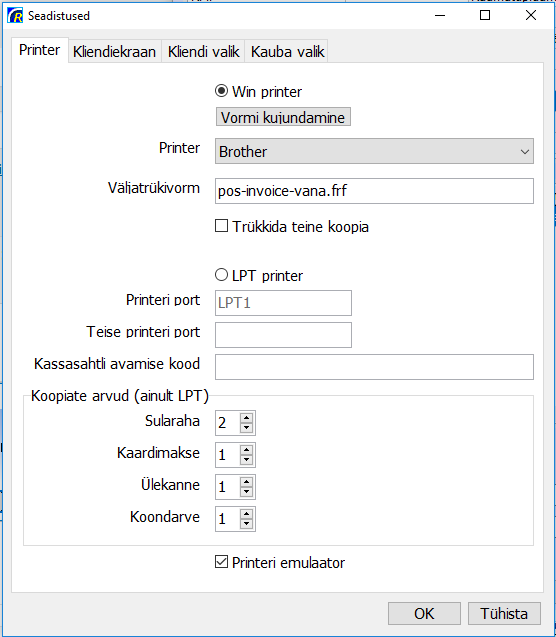This screenshot has height=637, width=556.
Task: Open the Printer dropdown showing Brother
Action: click(x=374, y=151)
